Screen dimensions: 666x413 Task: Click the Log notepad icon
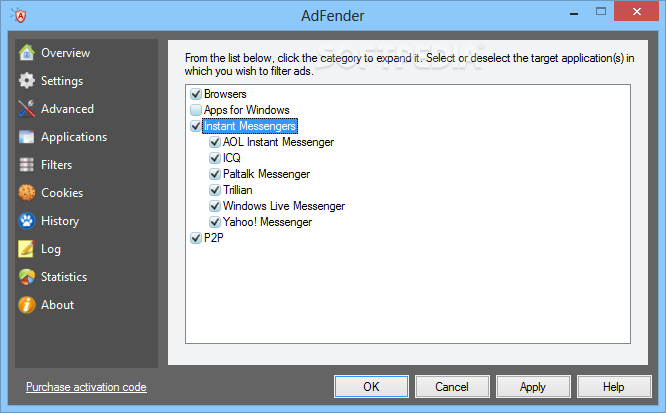[x=27, y=249]
